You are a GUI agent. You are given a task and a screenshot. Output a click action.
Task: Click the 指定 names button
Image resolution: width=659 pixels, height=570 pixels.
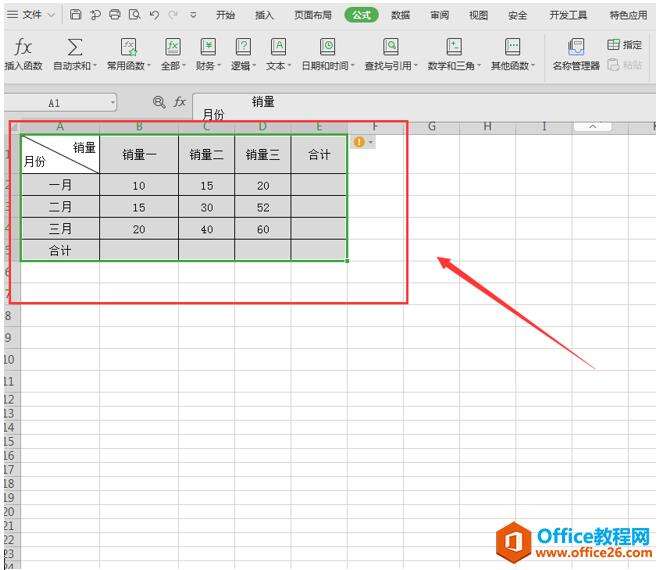click(625, 45)
